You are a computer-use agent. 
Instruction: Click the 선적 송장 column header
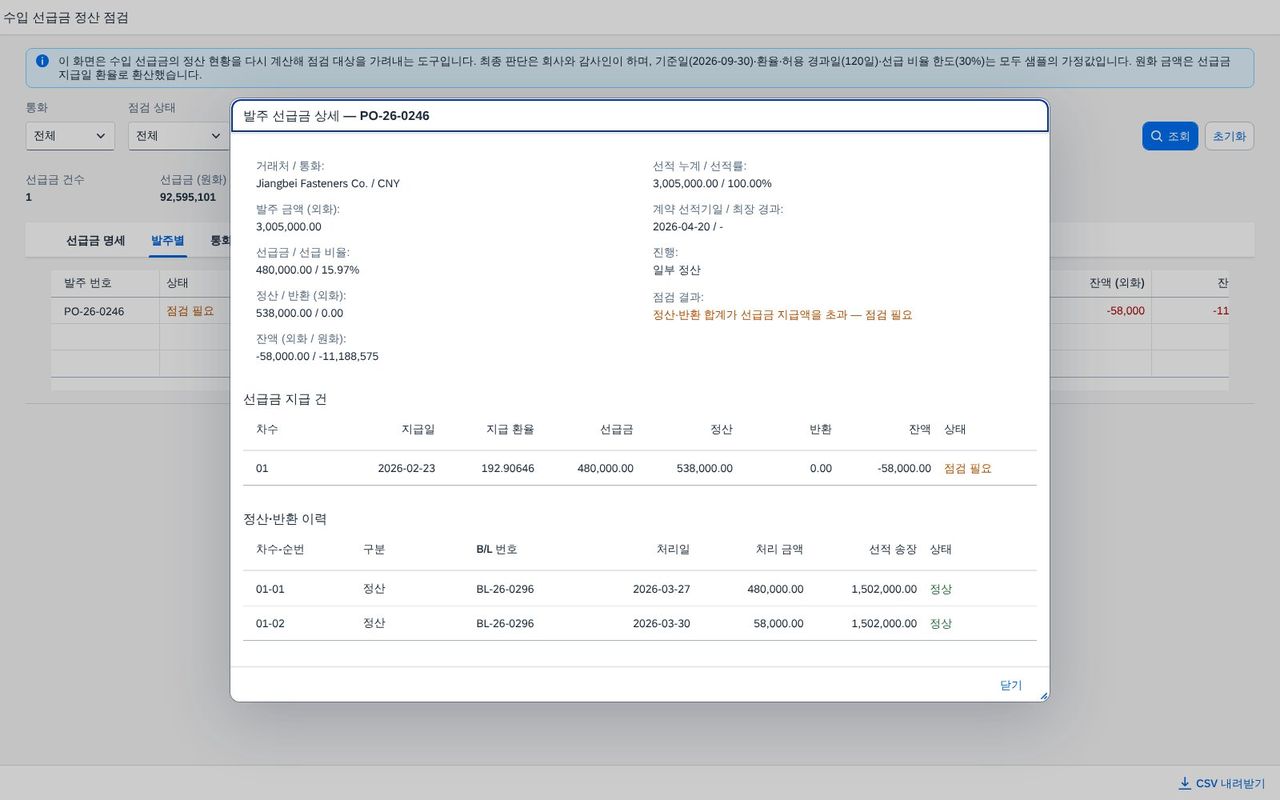(893, 549)
